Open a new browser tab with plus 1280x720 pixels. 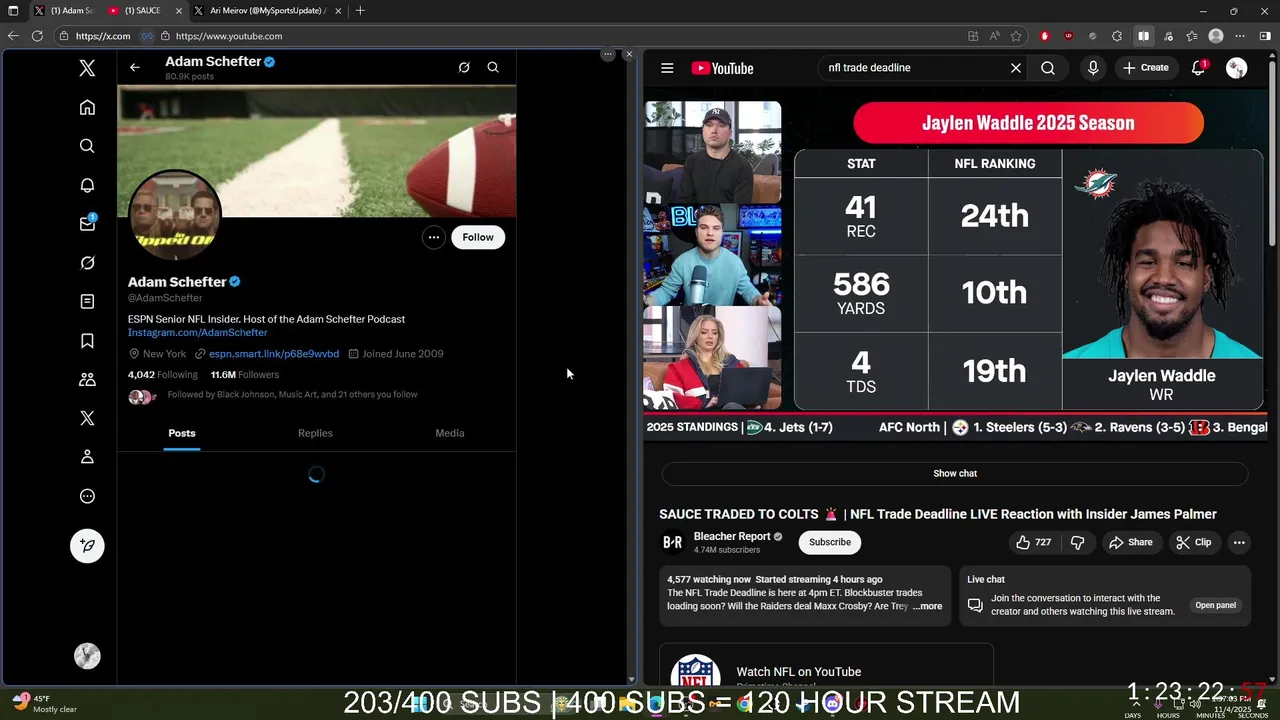click(x=360, y=11)
